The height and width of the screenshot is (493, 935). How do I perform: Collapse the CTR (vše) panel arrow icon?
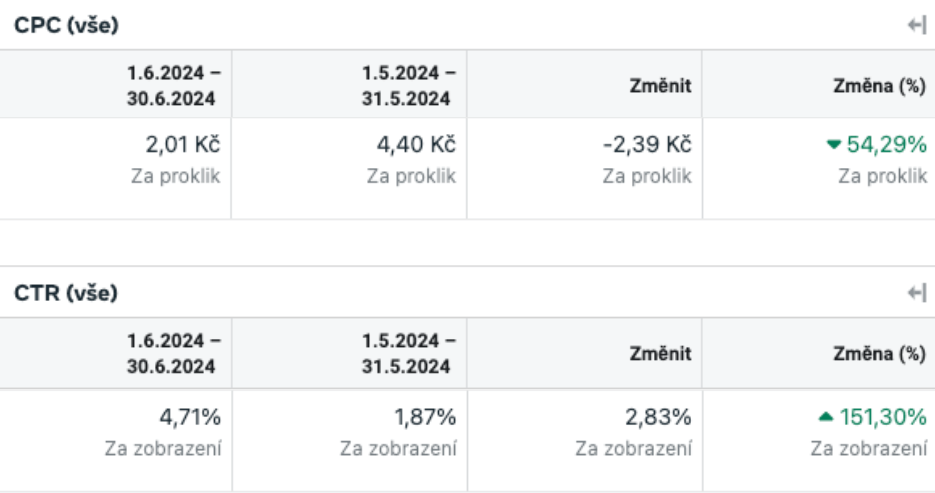tap(917, 293)
